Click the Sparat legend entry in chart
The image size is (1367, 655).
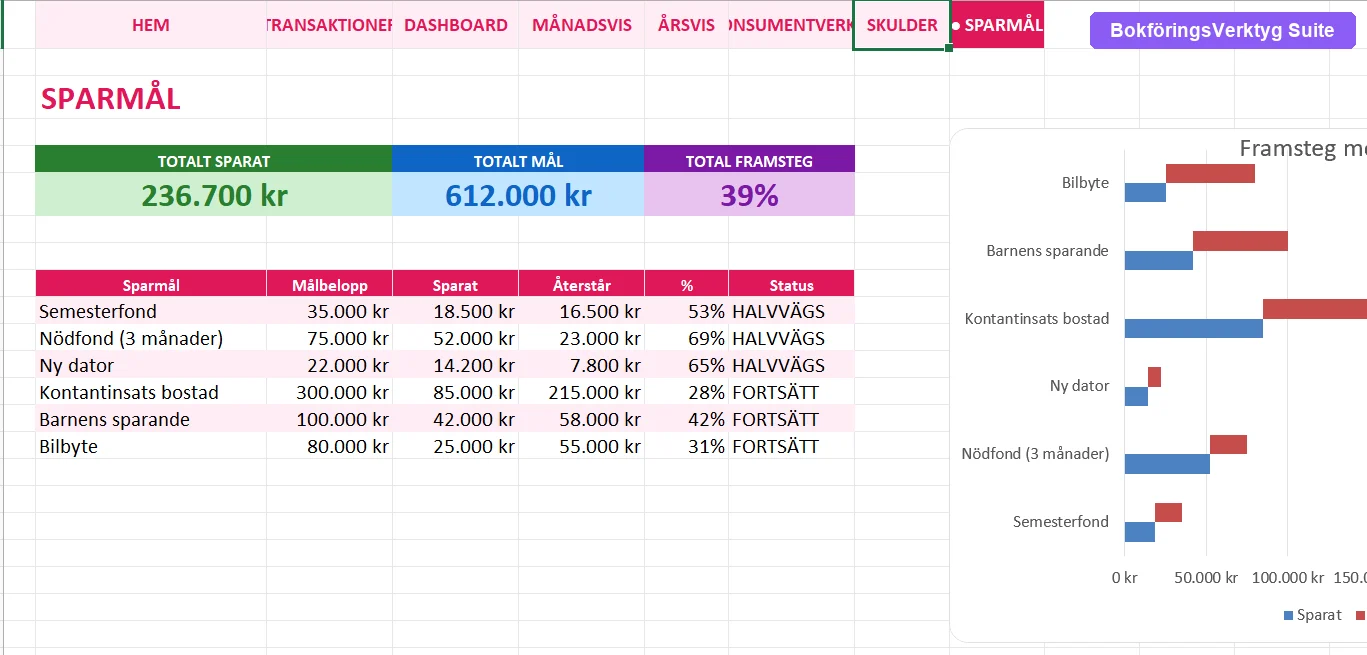click(1312, 615)
